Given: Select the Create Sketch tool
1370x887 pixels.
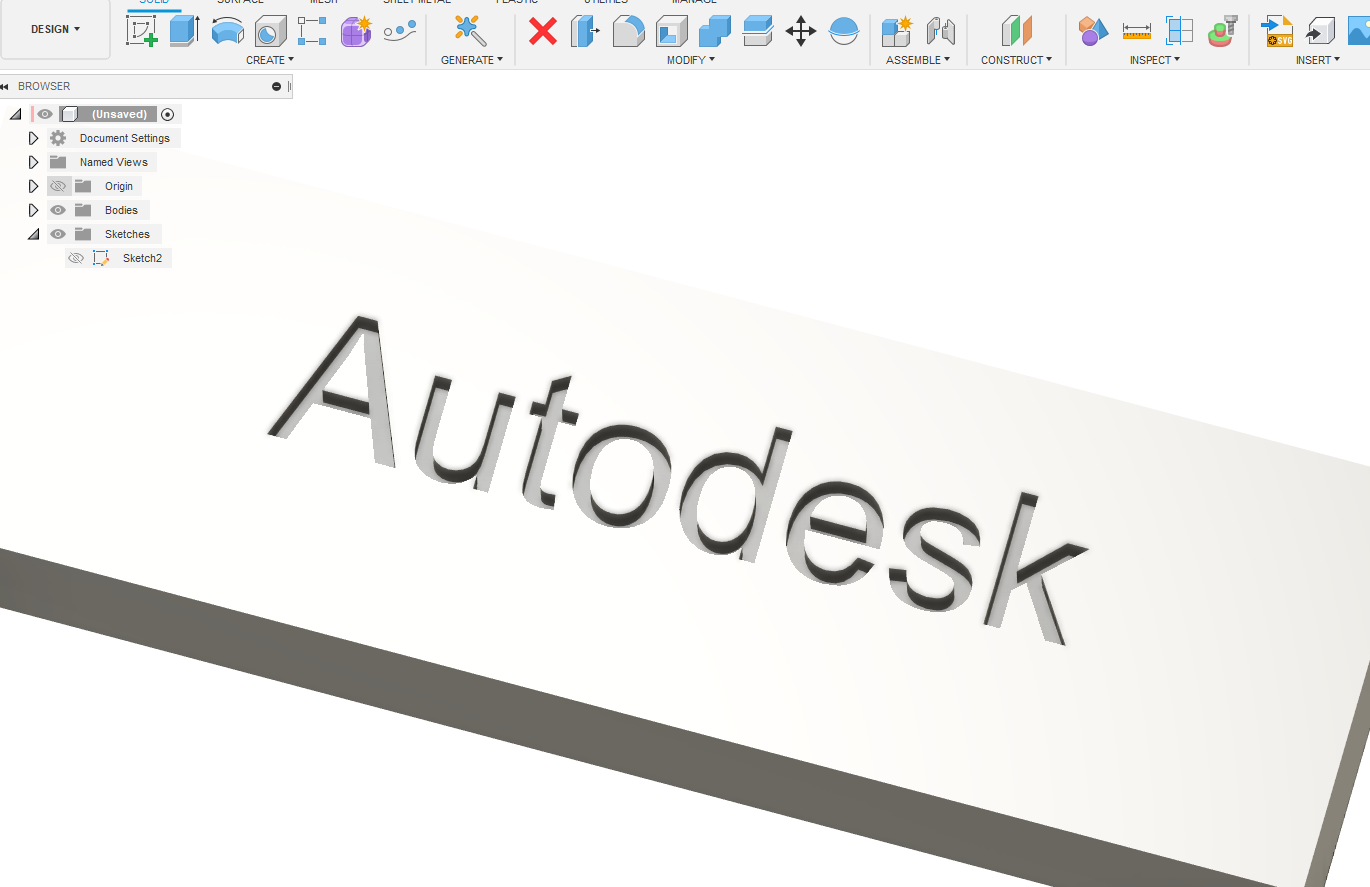Looking at the screenshot, I should [141, 32].
